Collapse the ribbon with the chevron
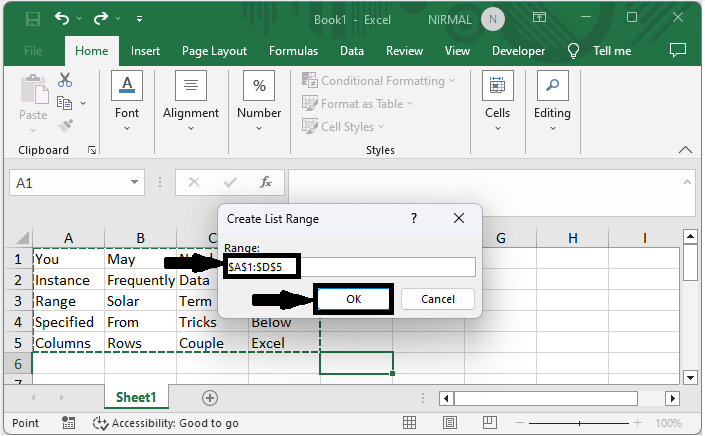The width and height of the screenshot is (705, 436). [x=685, y=150]
